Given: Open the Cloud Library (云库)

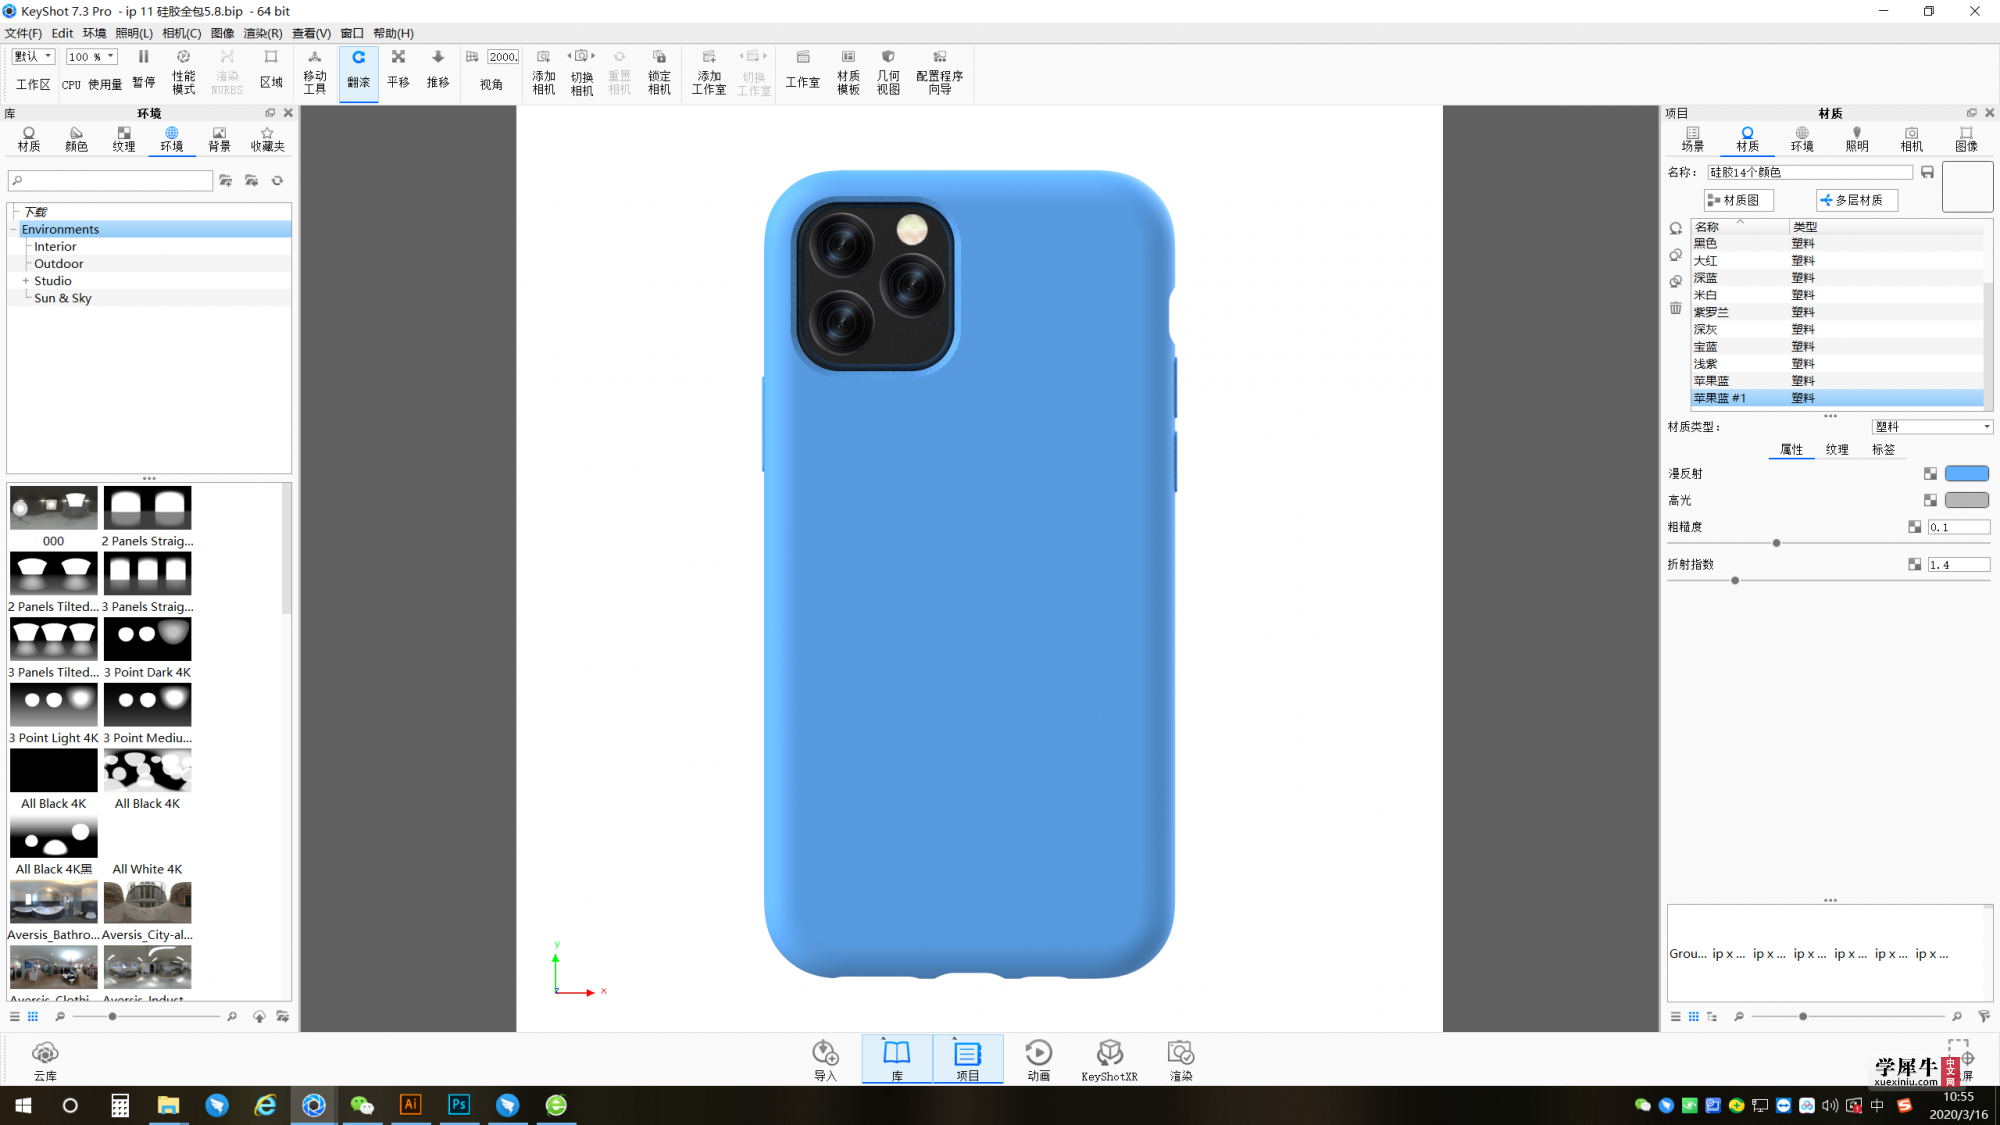Looking at the screenshot, I should pos(45,1061).
